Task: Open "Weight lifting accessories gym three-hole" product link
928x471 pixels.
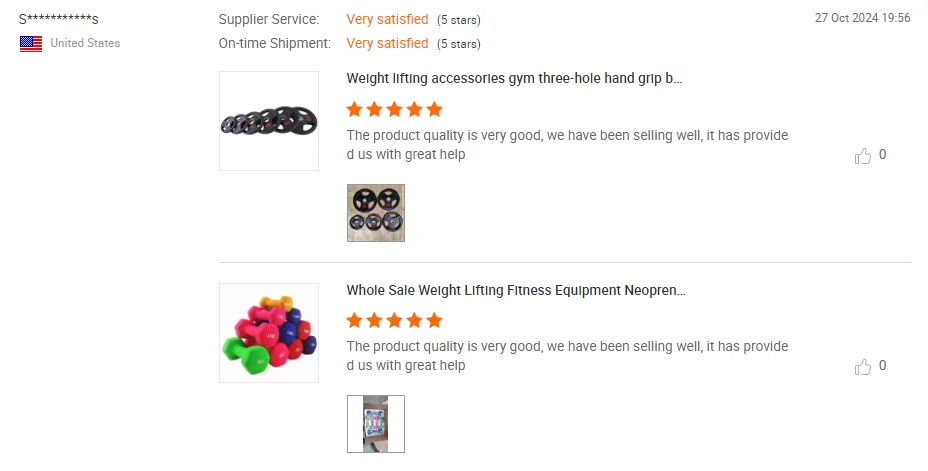Action: coord(514,78)
